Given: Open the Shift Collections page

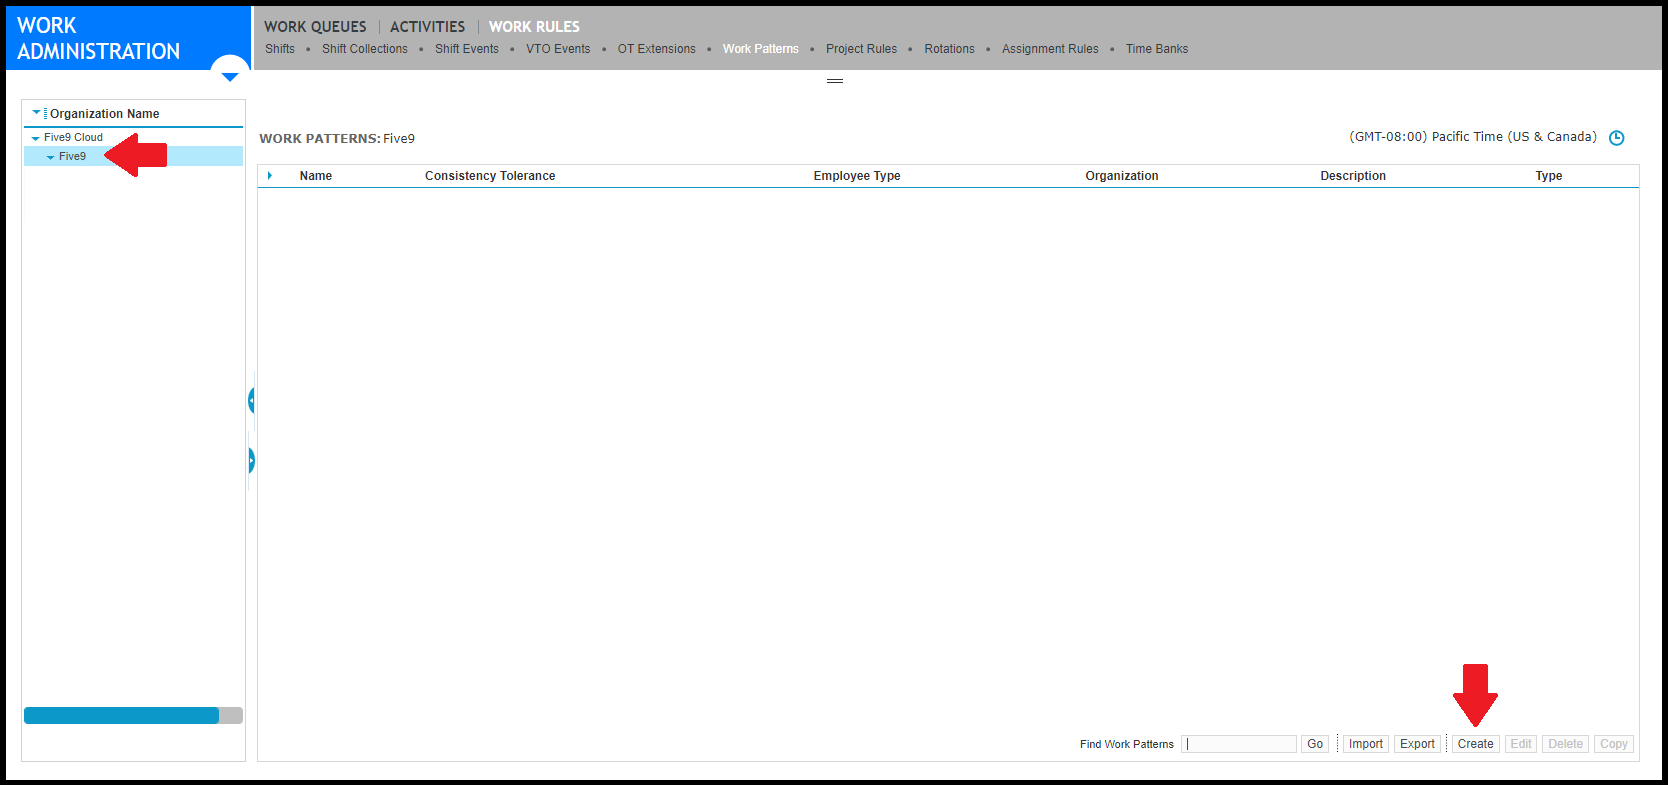Looking at the screenshot, I should coord(365,49).
